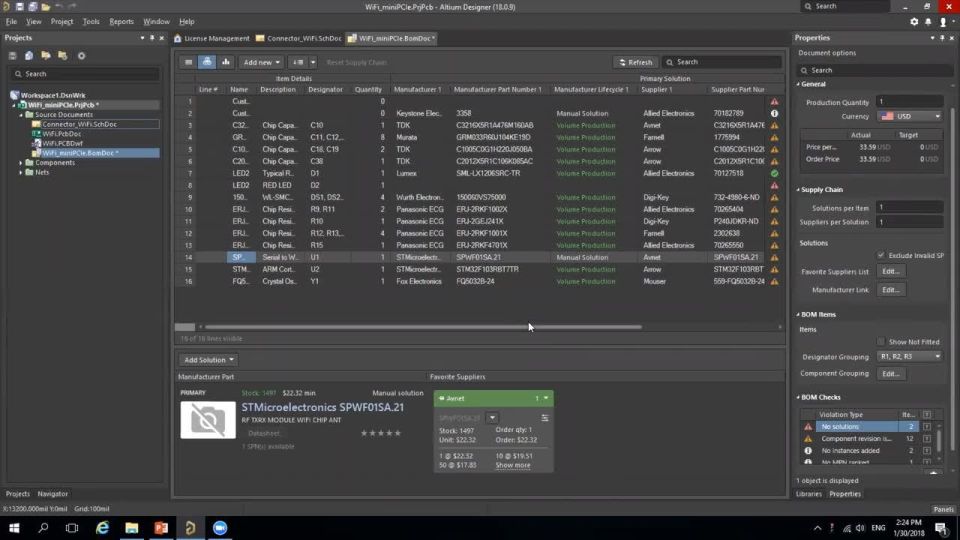Click the BOM search field
The width and height of the screenshot is (960, 540).
(x=722, y=62)
